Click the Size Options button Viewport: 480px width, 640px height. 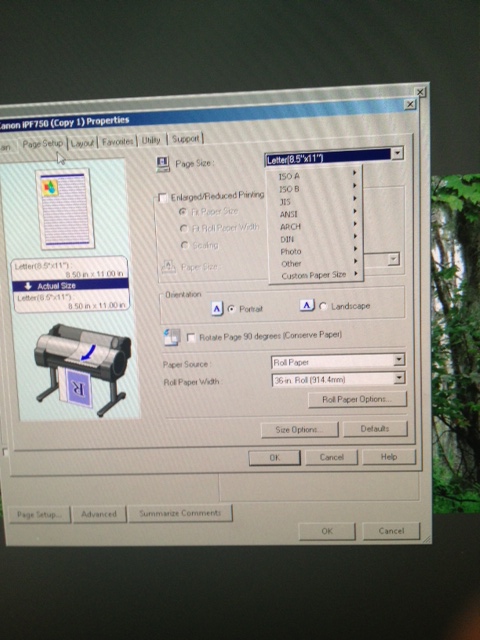300,429
